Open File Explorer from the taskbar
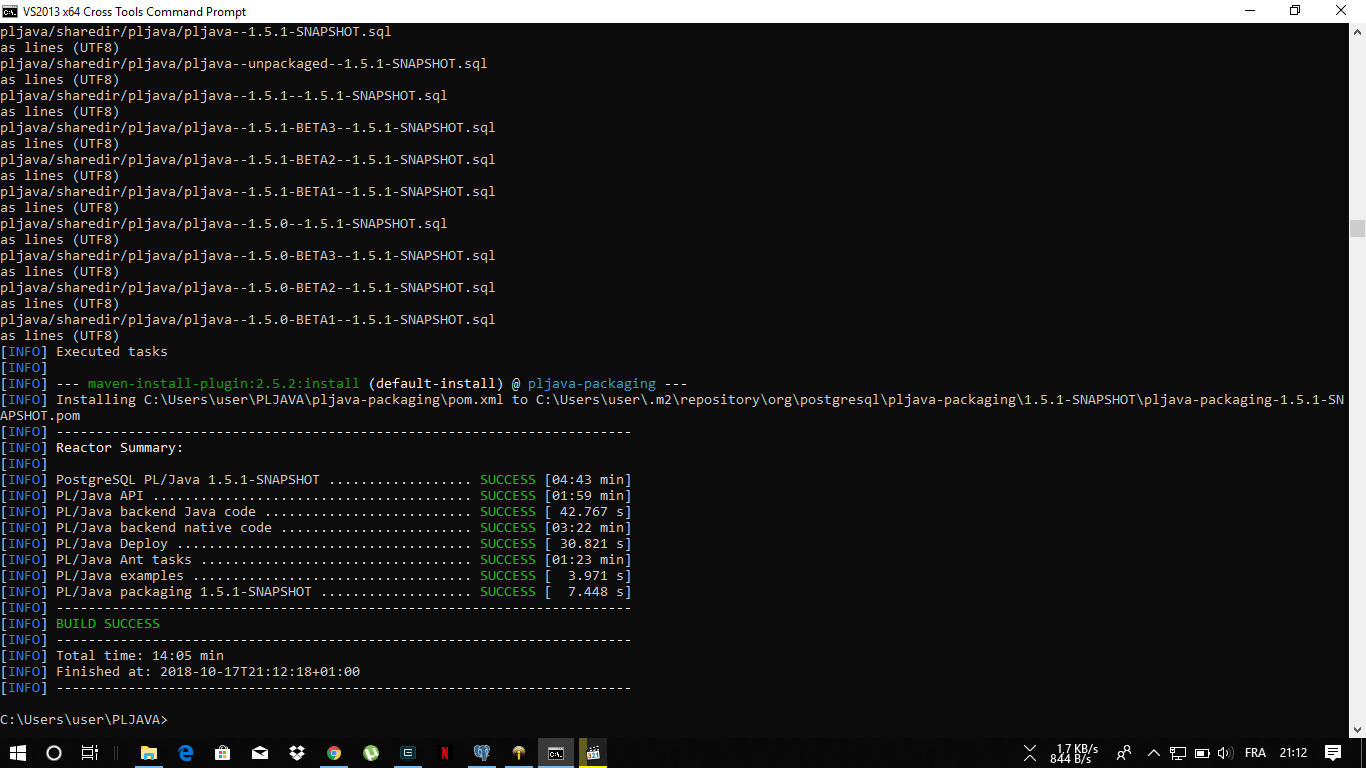This screenshot has height=768, width=1366. [148, 753]
